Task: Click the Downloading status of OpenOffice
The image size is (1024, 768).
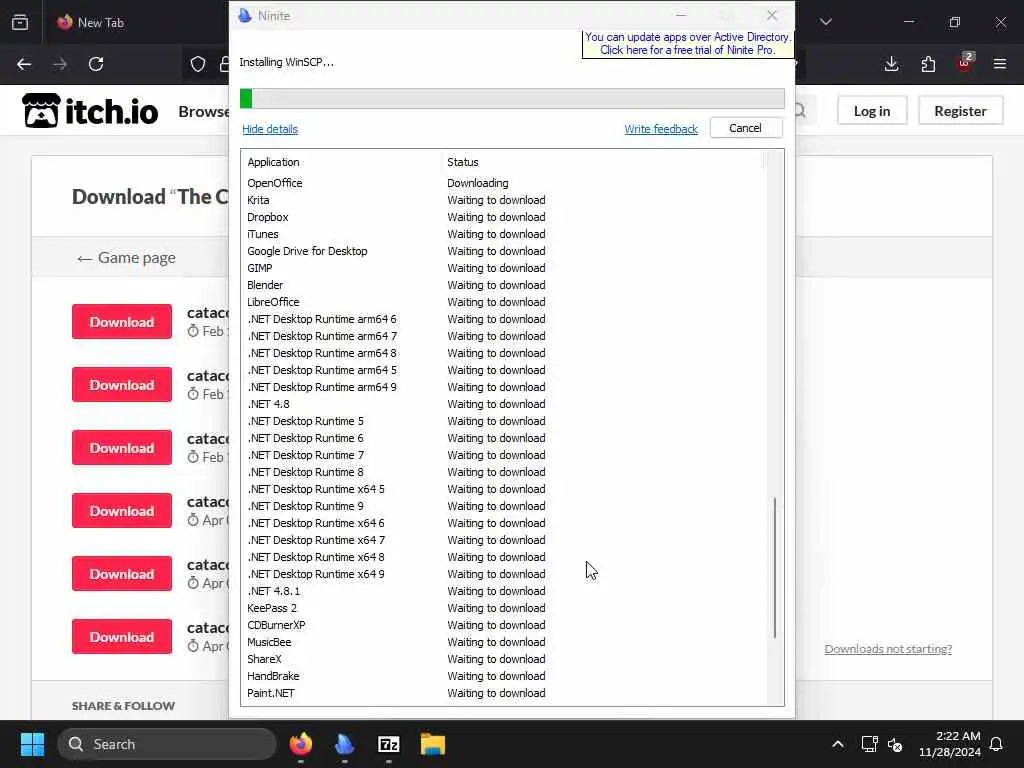Action: coord(477,183)
